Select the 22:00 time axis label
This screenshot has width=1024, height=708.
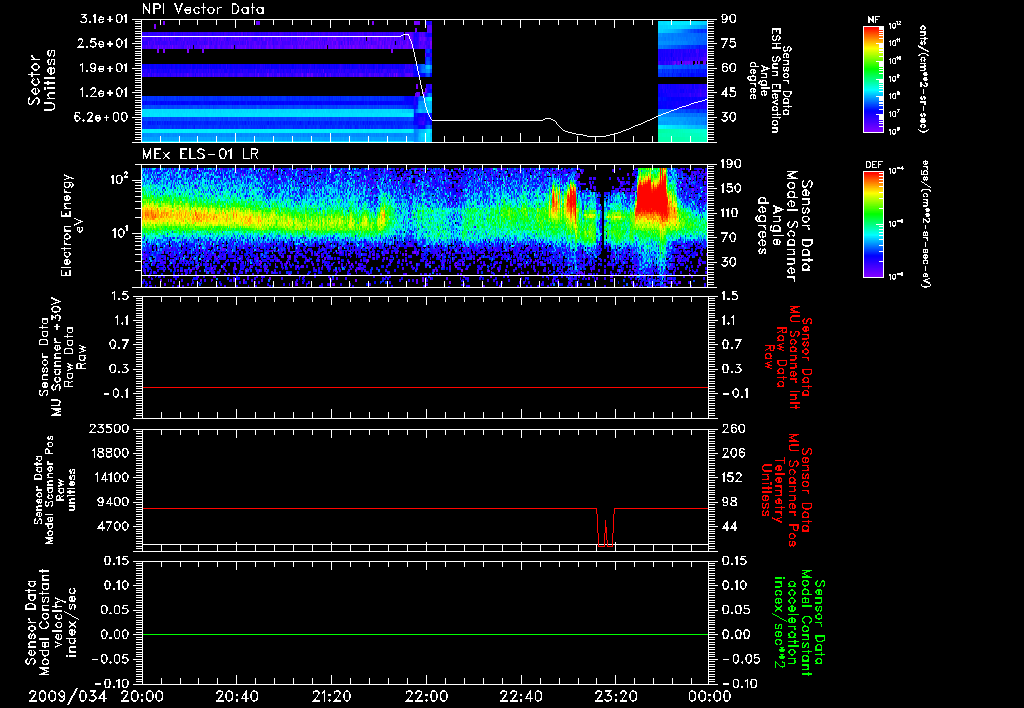(x=426, y=696)
